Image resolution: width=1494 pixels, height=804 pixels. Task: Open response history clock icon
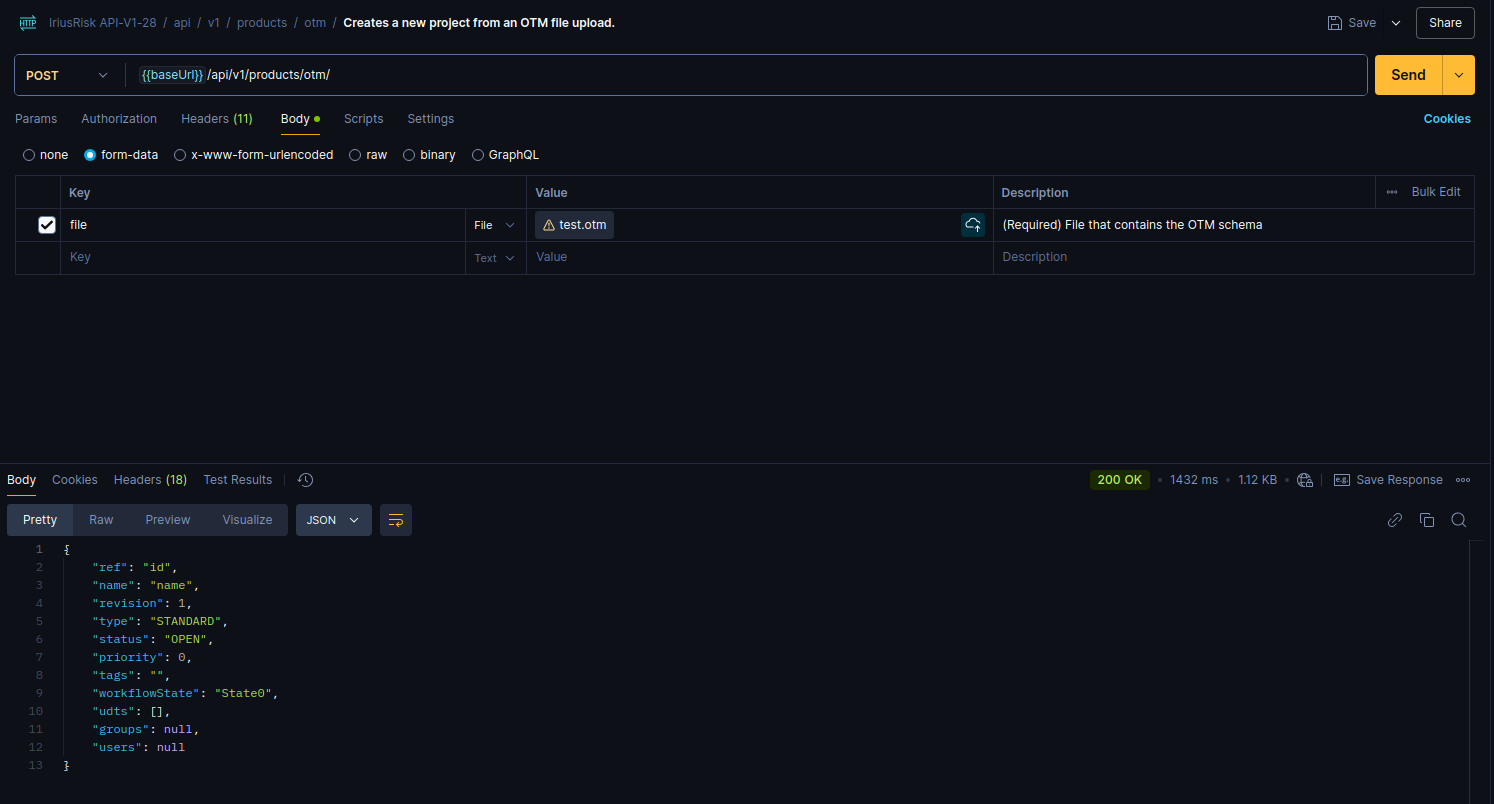[x=306, y=480]
